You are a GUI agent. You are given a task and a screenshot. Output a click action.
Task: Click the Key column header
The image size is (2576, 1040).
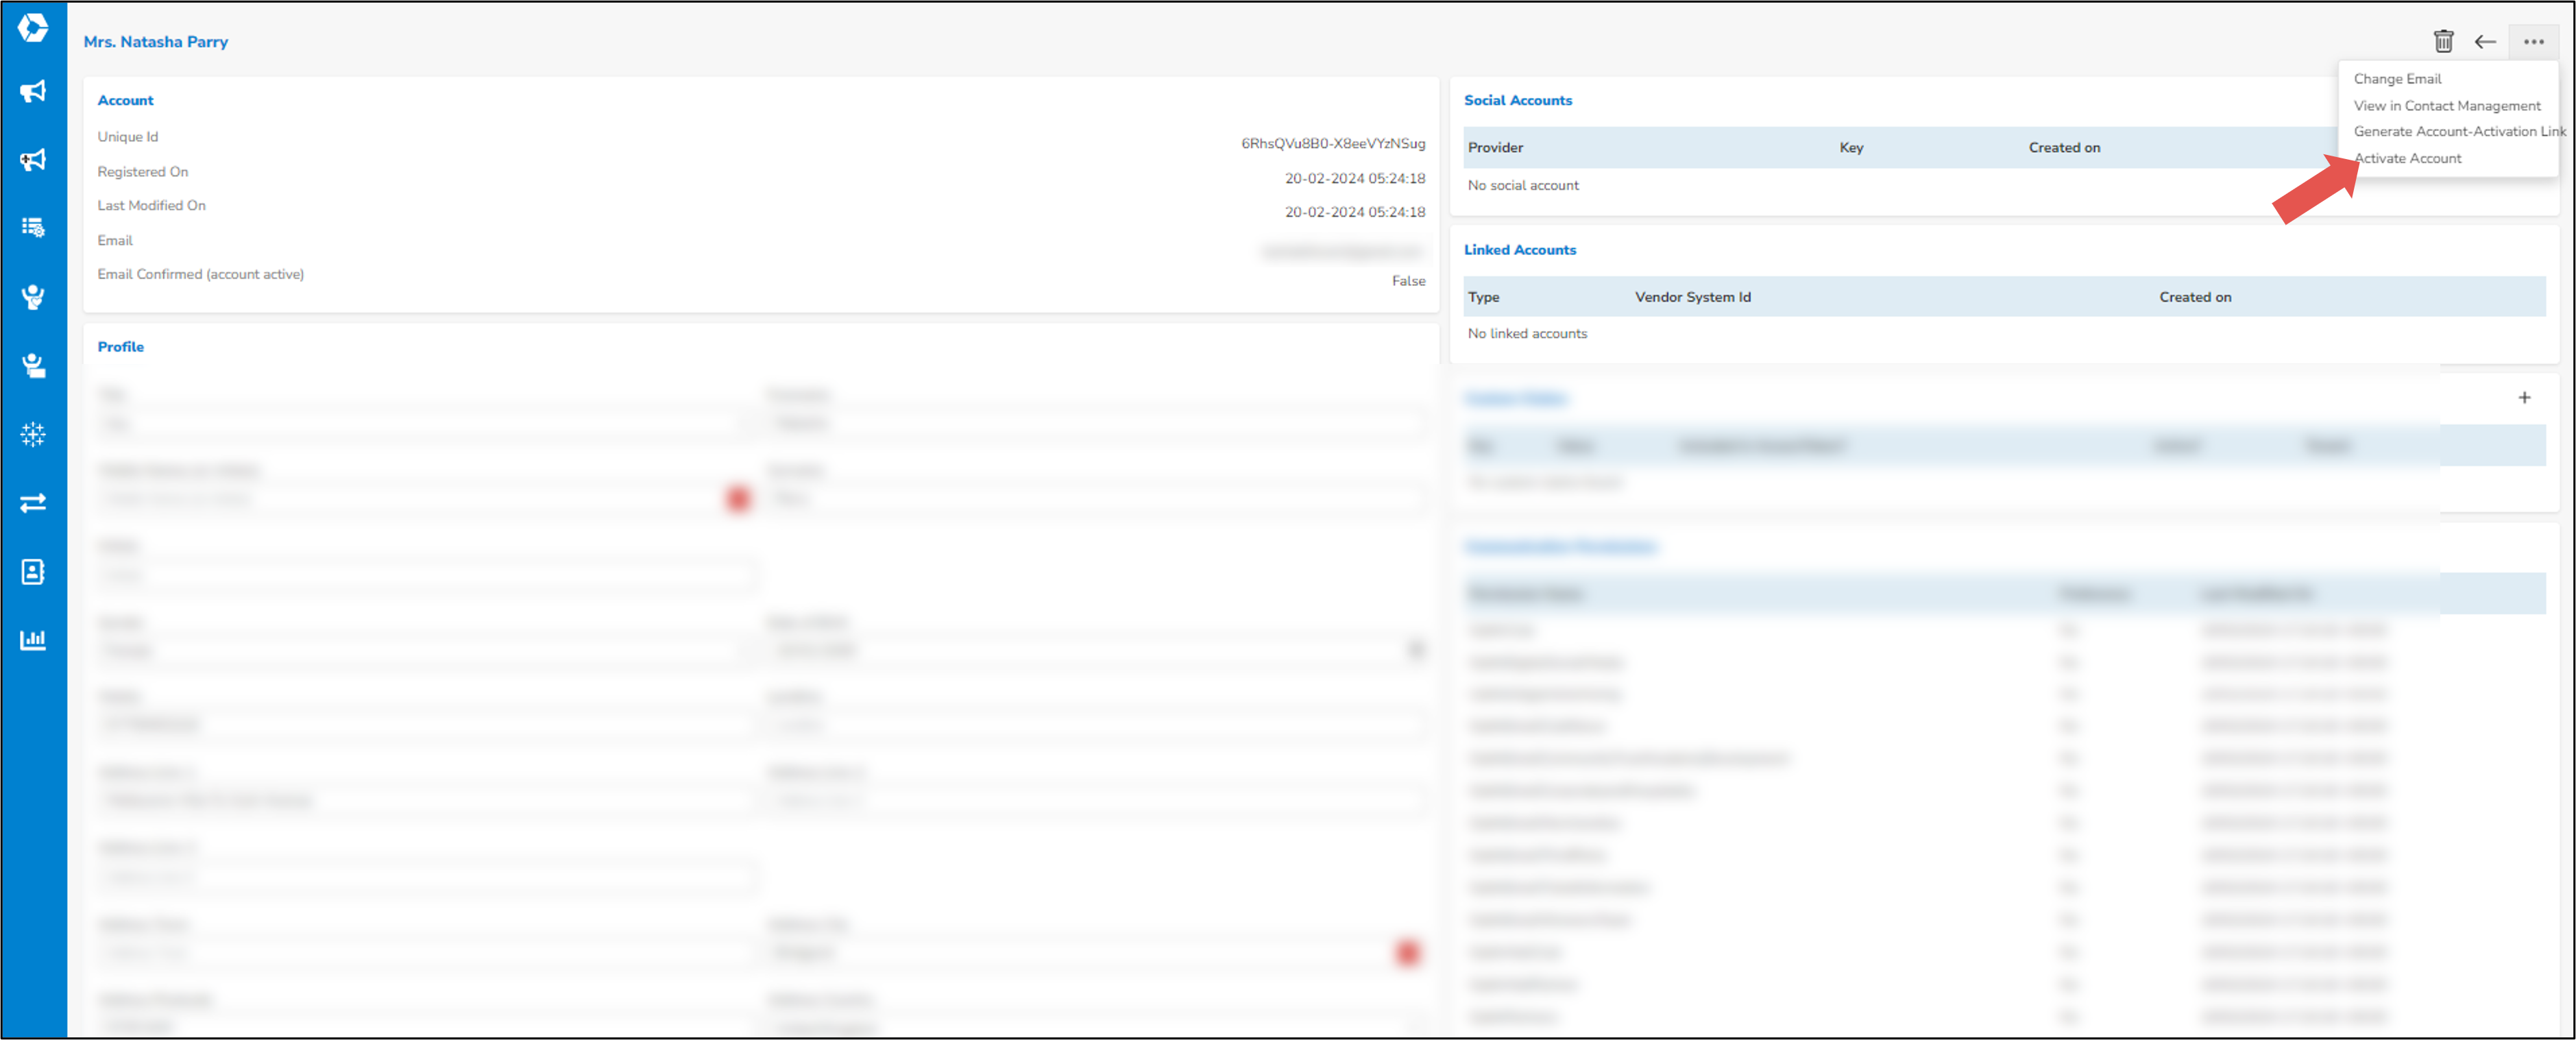[1851, 148]
